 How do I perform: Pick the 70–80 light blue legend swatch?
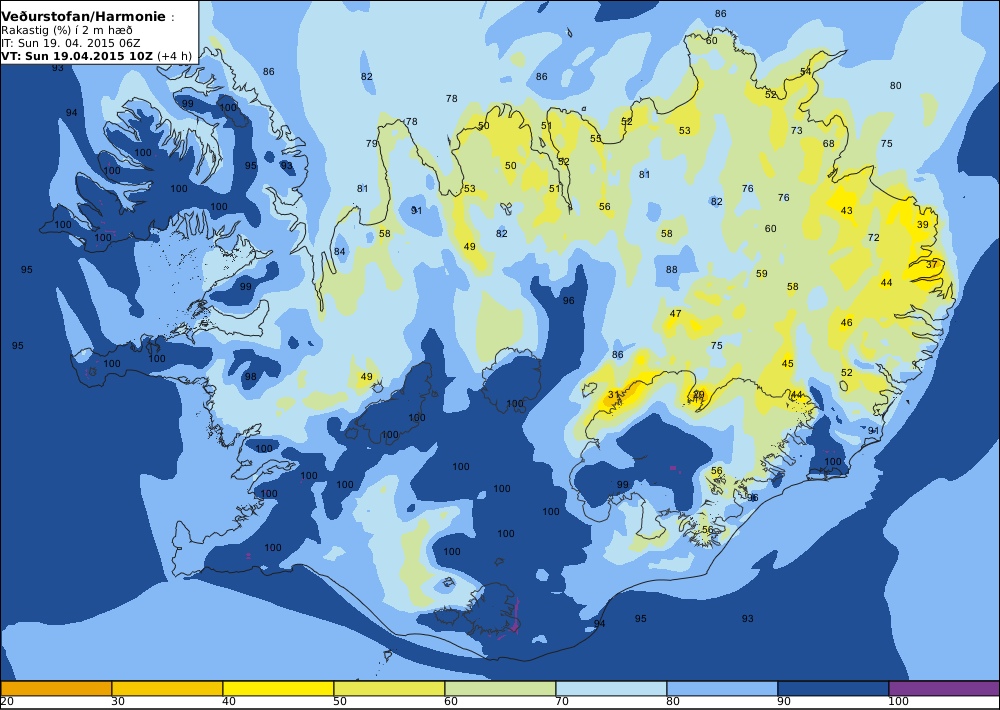tap(611, 688)
